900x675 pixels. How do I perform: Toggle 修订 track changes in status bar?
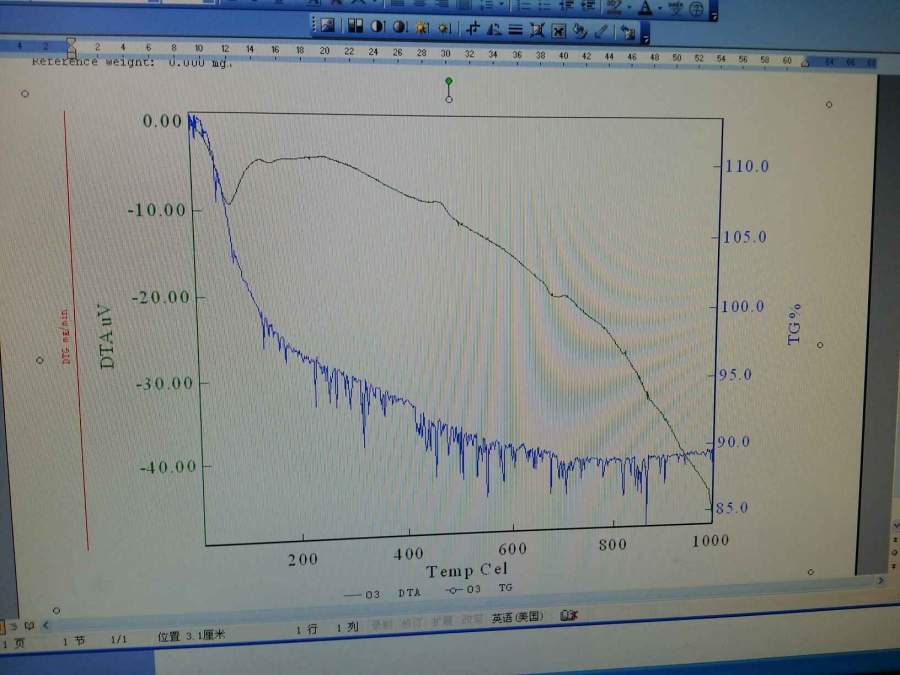410,623
